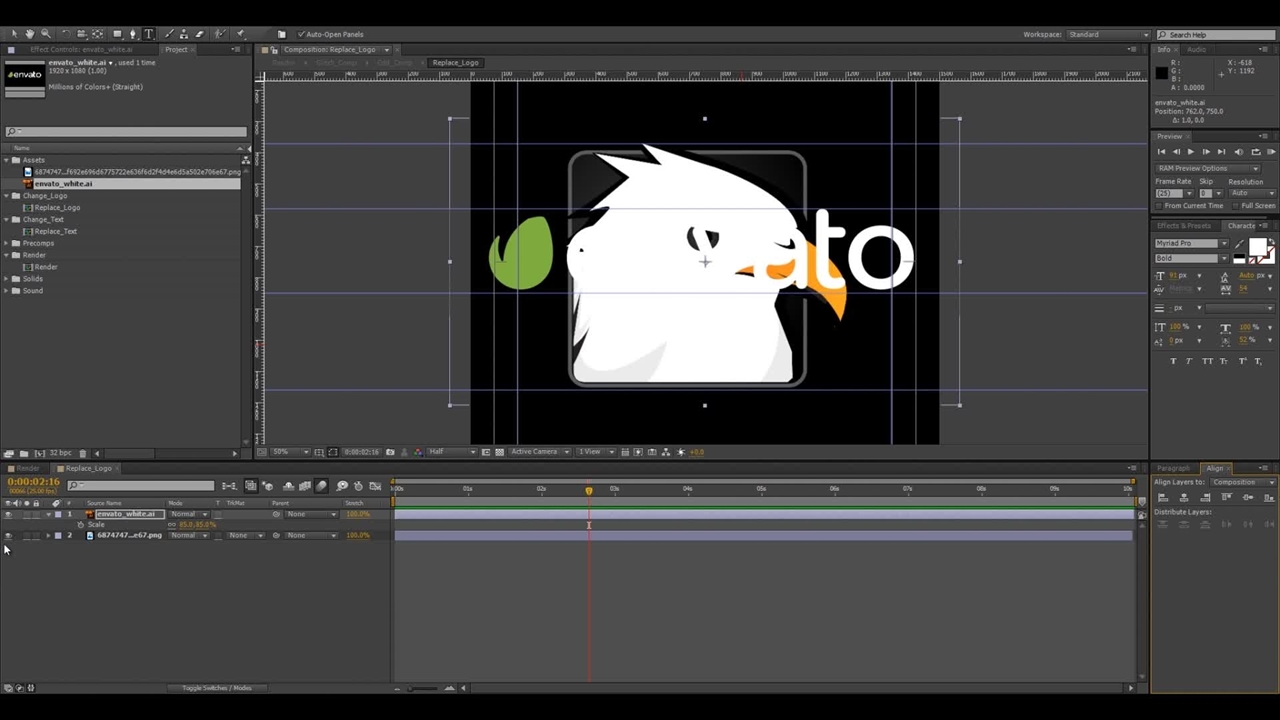Activate the Horizontal Type tool
The width and height of the screenshot is (1280, 720).
(149, 34)
